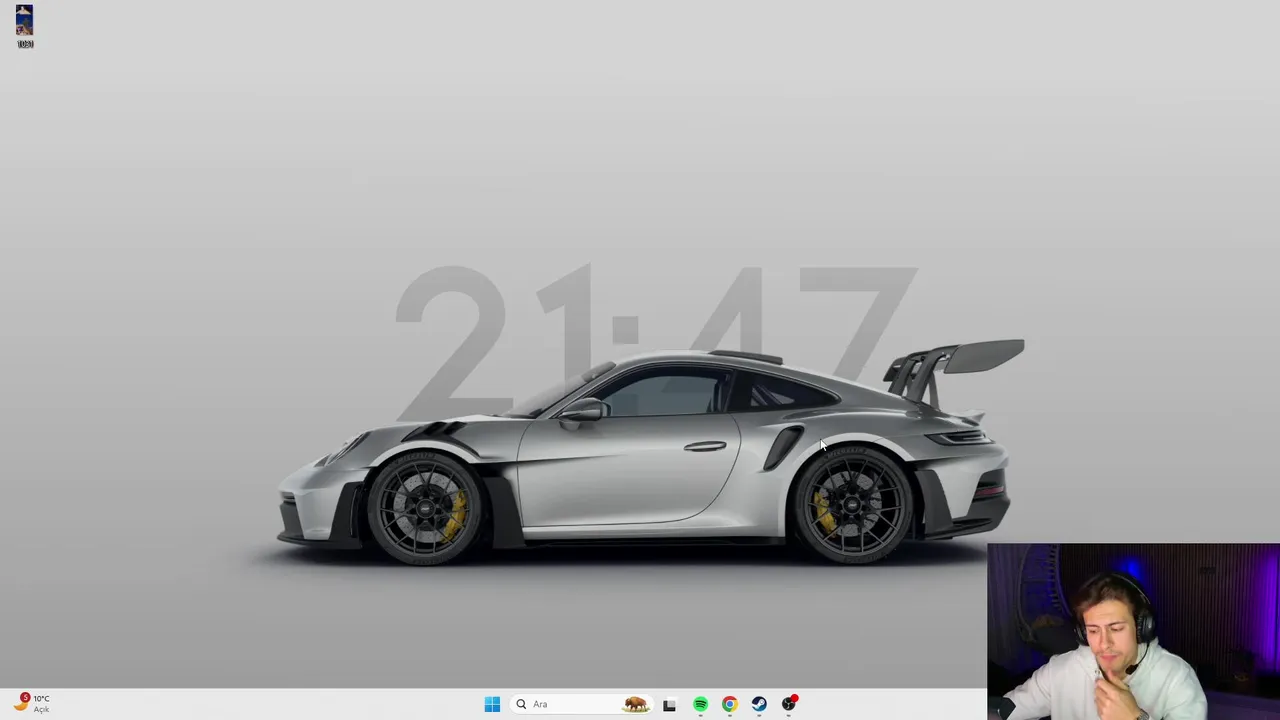Open Steam from the taskbar
The image size is (1280, 720).
[759, 705]
